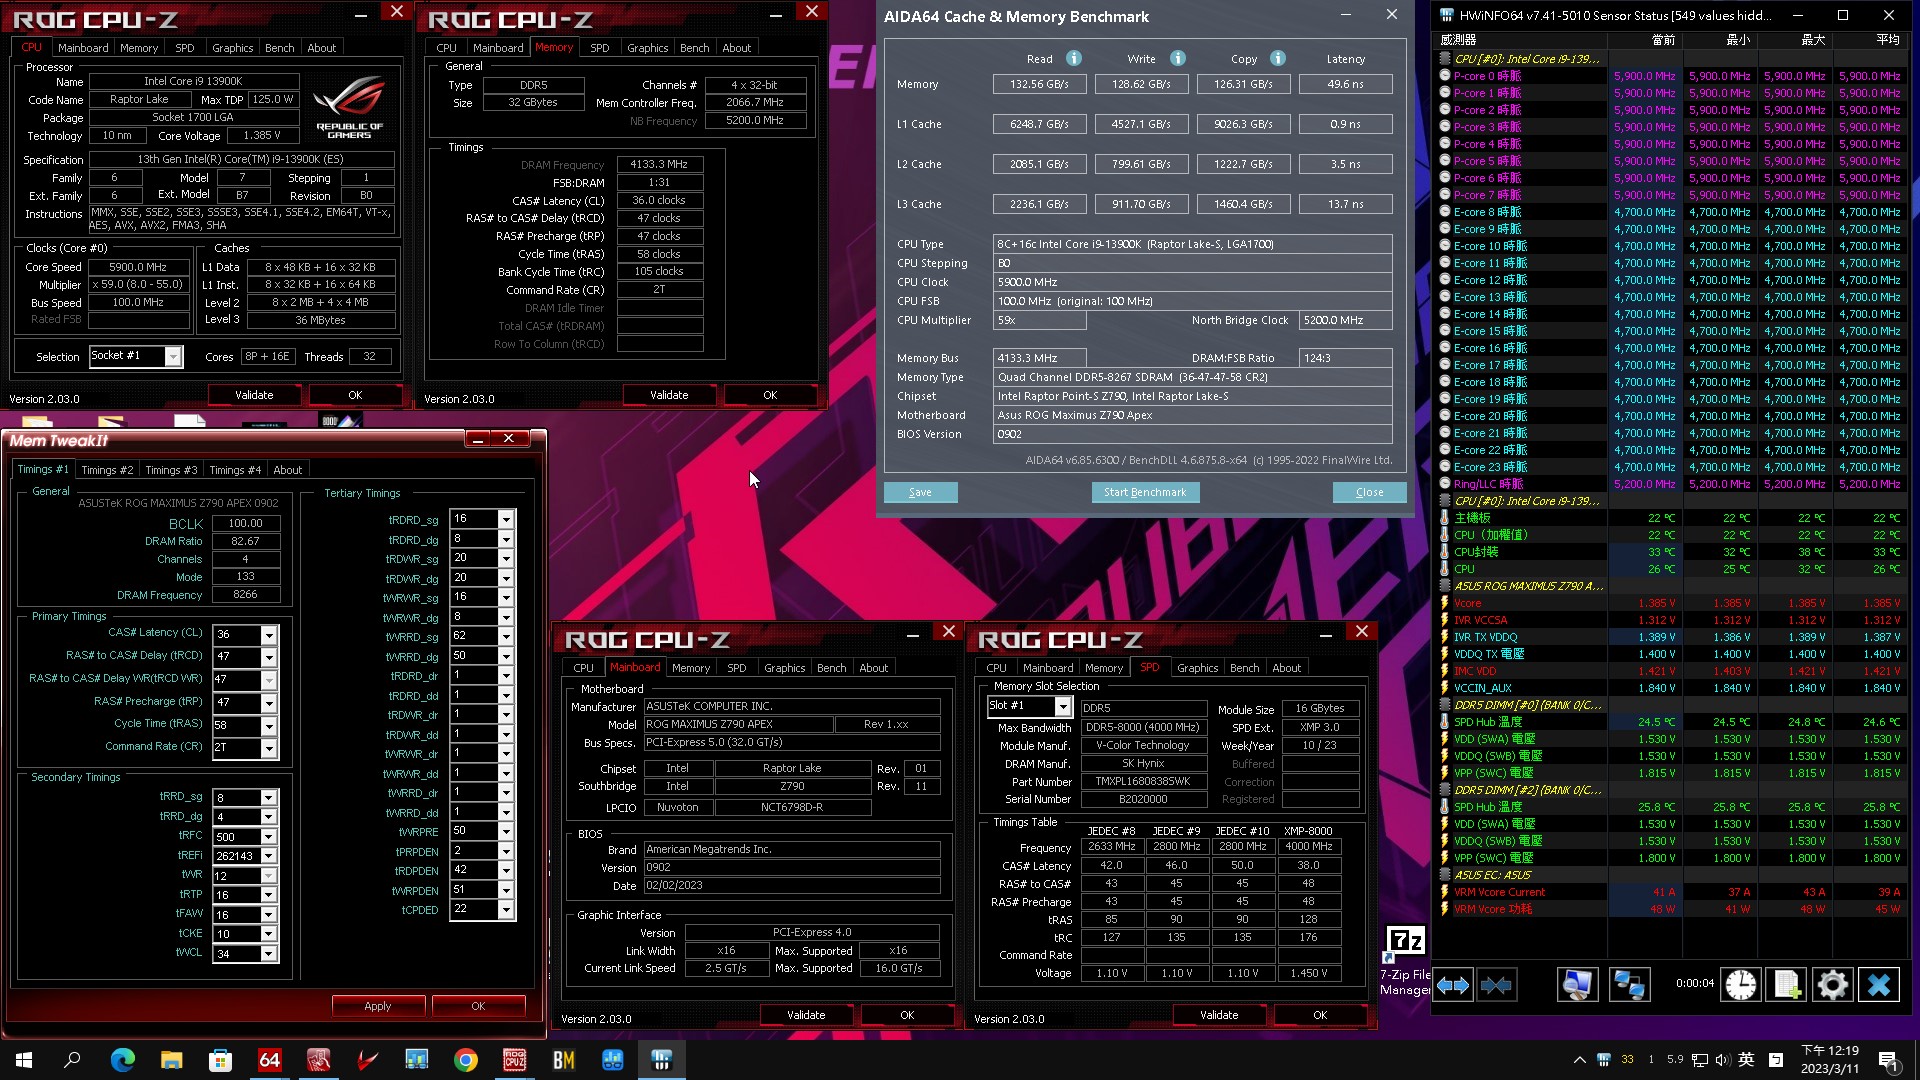Open Mainboard tab in top-left CPU-Z window
Image resolution: width=1920 pixels, height=1080 pixels.
(83, 48)
